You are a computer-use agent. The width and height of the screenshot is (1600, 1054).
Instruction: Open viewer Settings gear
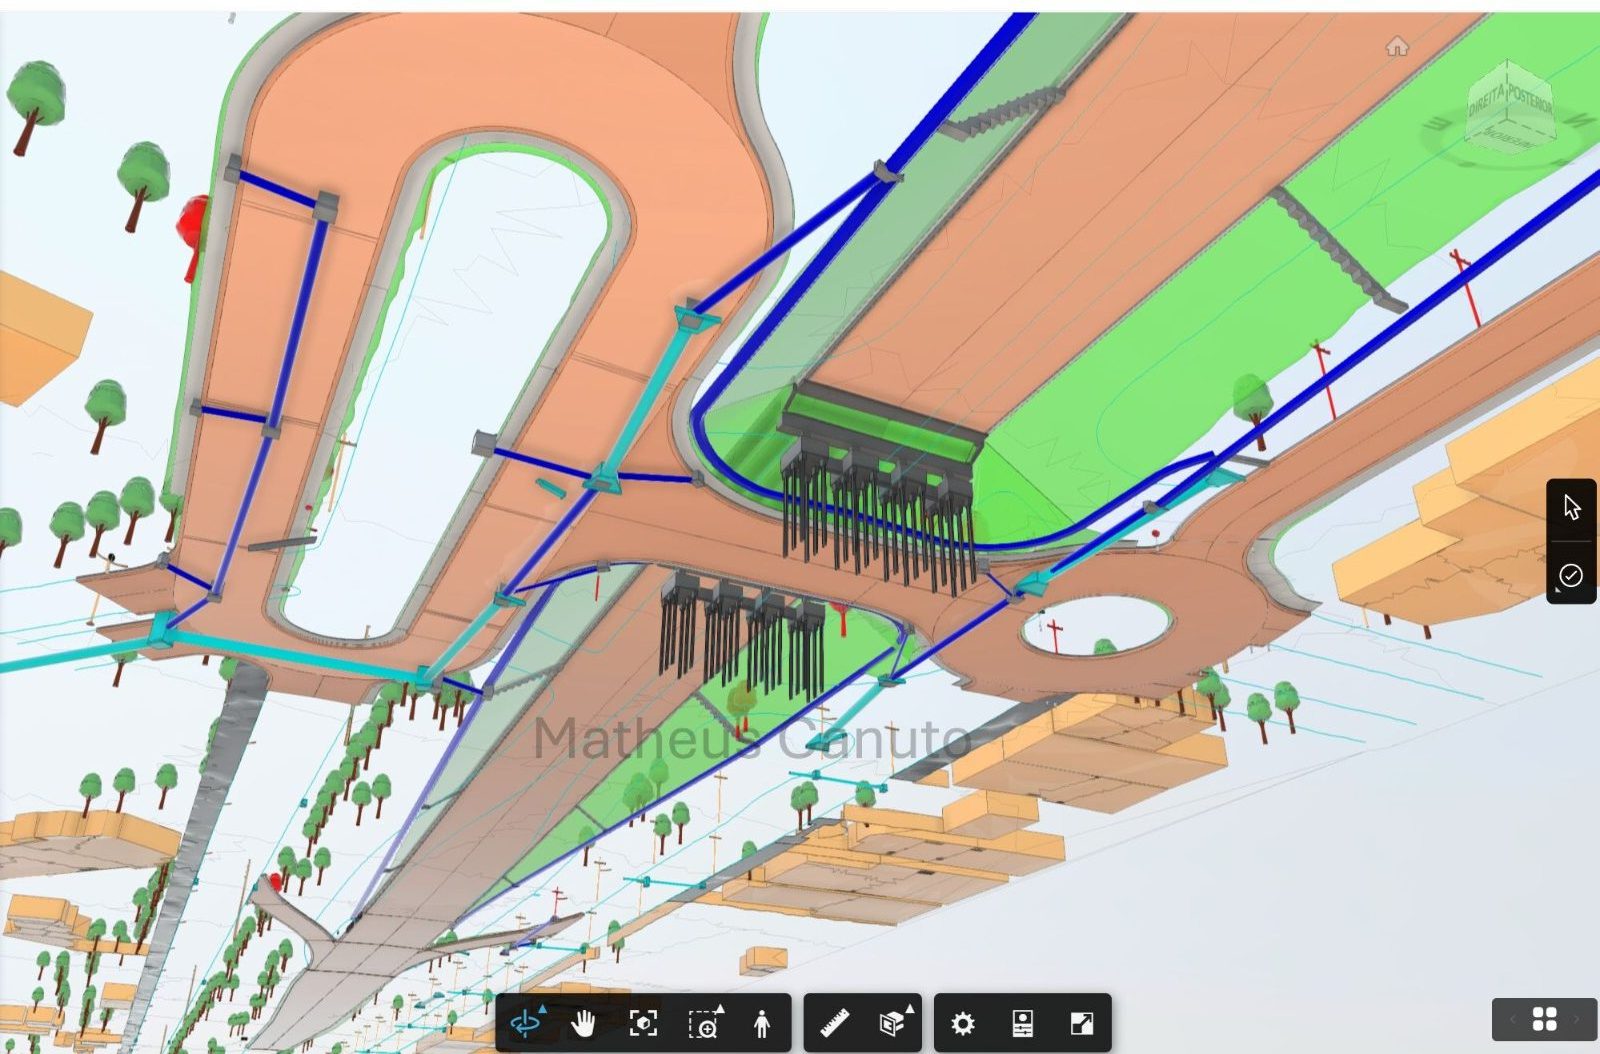[x=963, y=1023]
